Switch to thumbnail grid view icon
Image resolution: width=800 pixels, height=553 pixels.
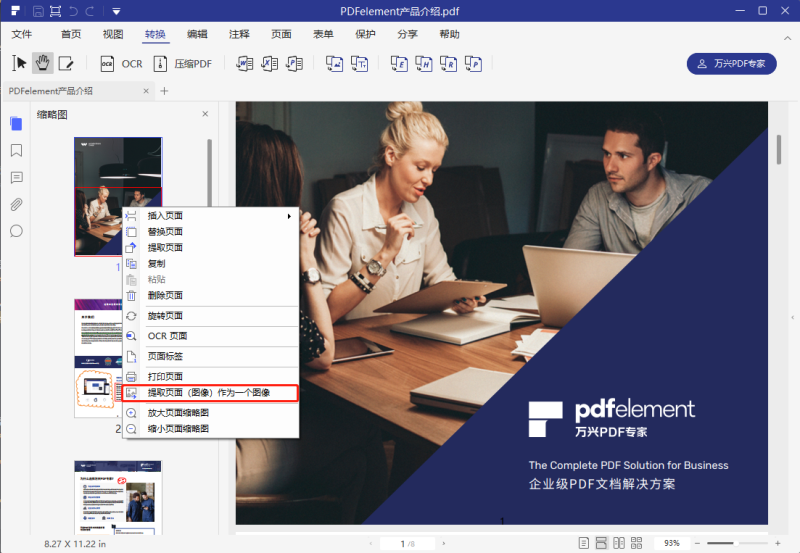pos(636,543)
